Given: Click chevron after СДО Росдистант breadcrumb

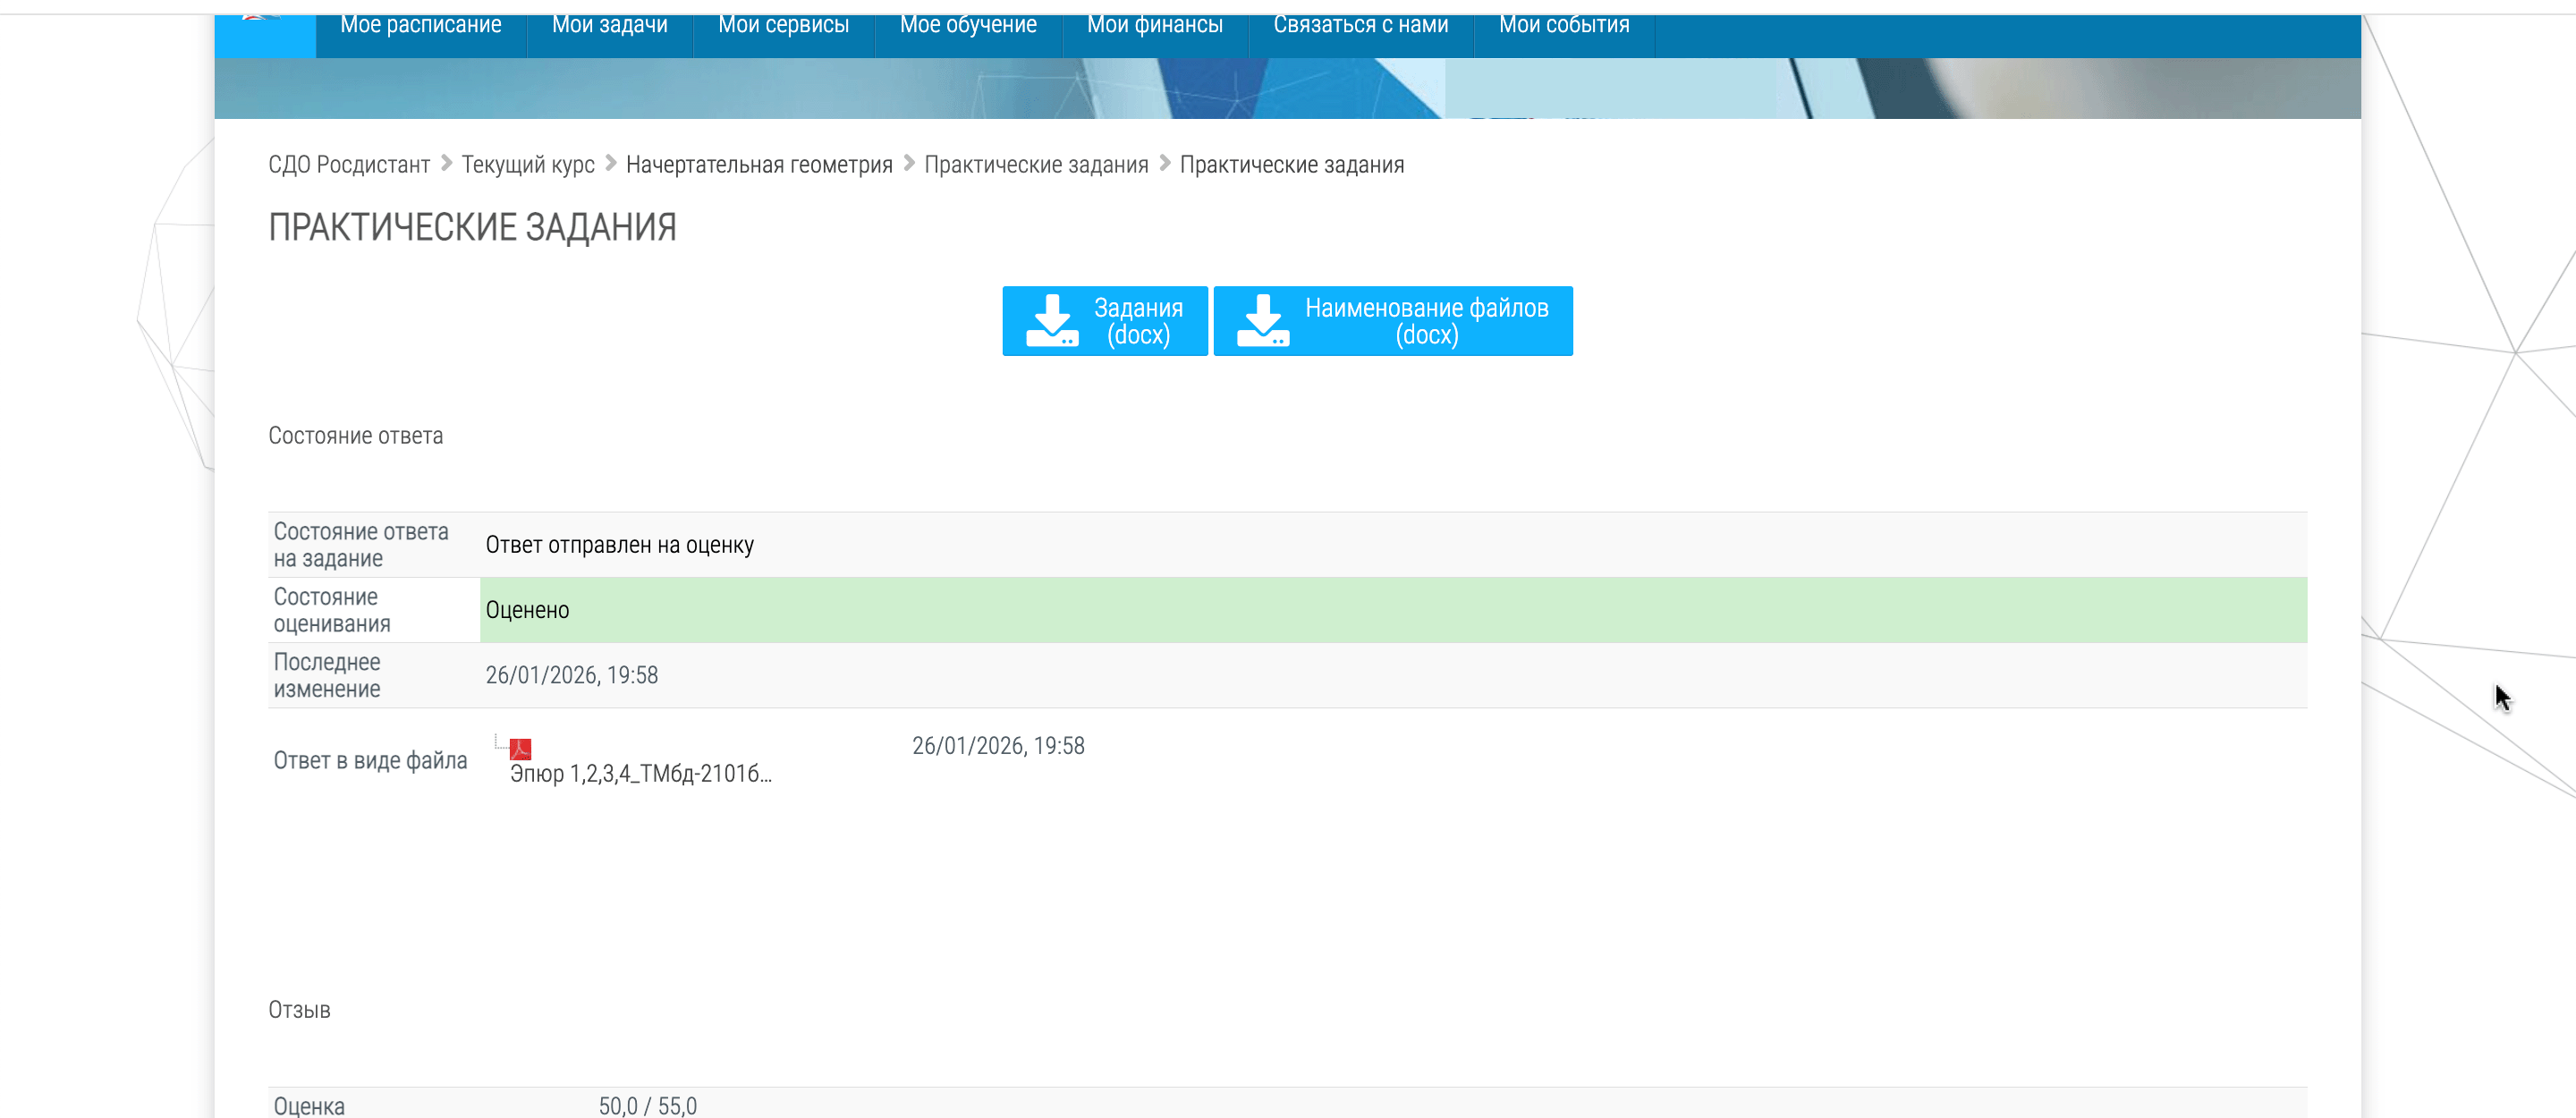Looking at the screenshot, I should tap(446, 163).
